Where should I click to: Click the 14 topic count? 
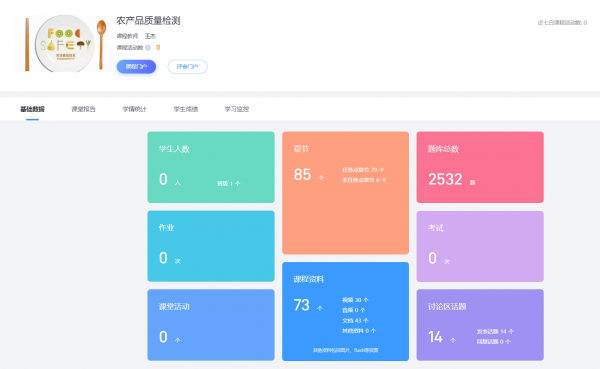(435, 337)
